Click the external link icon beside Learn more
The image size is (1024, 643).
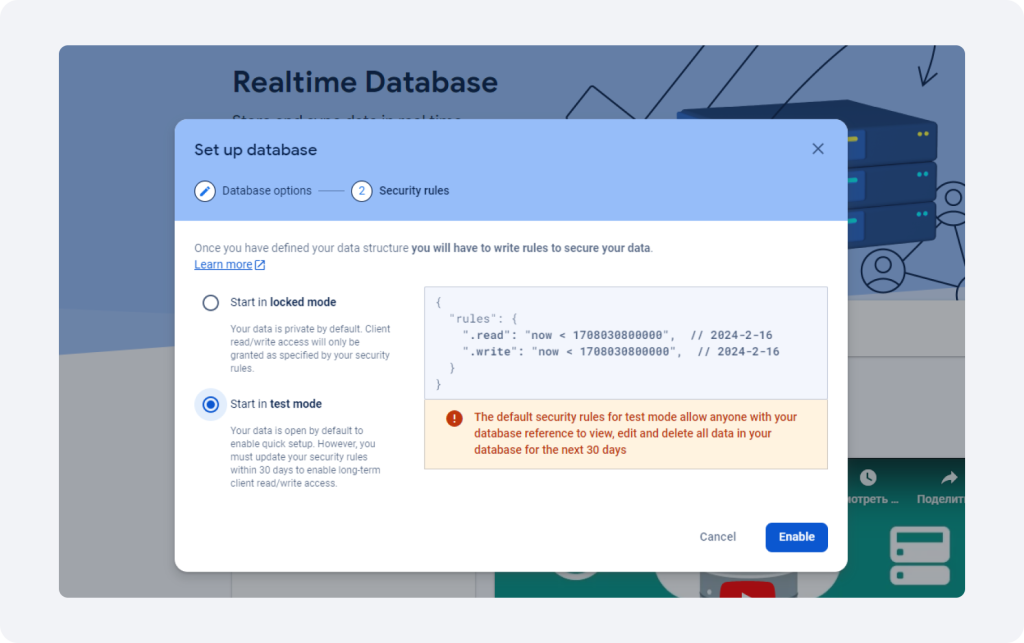pyautogui.click(x=260, y=264)
